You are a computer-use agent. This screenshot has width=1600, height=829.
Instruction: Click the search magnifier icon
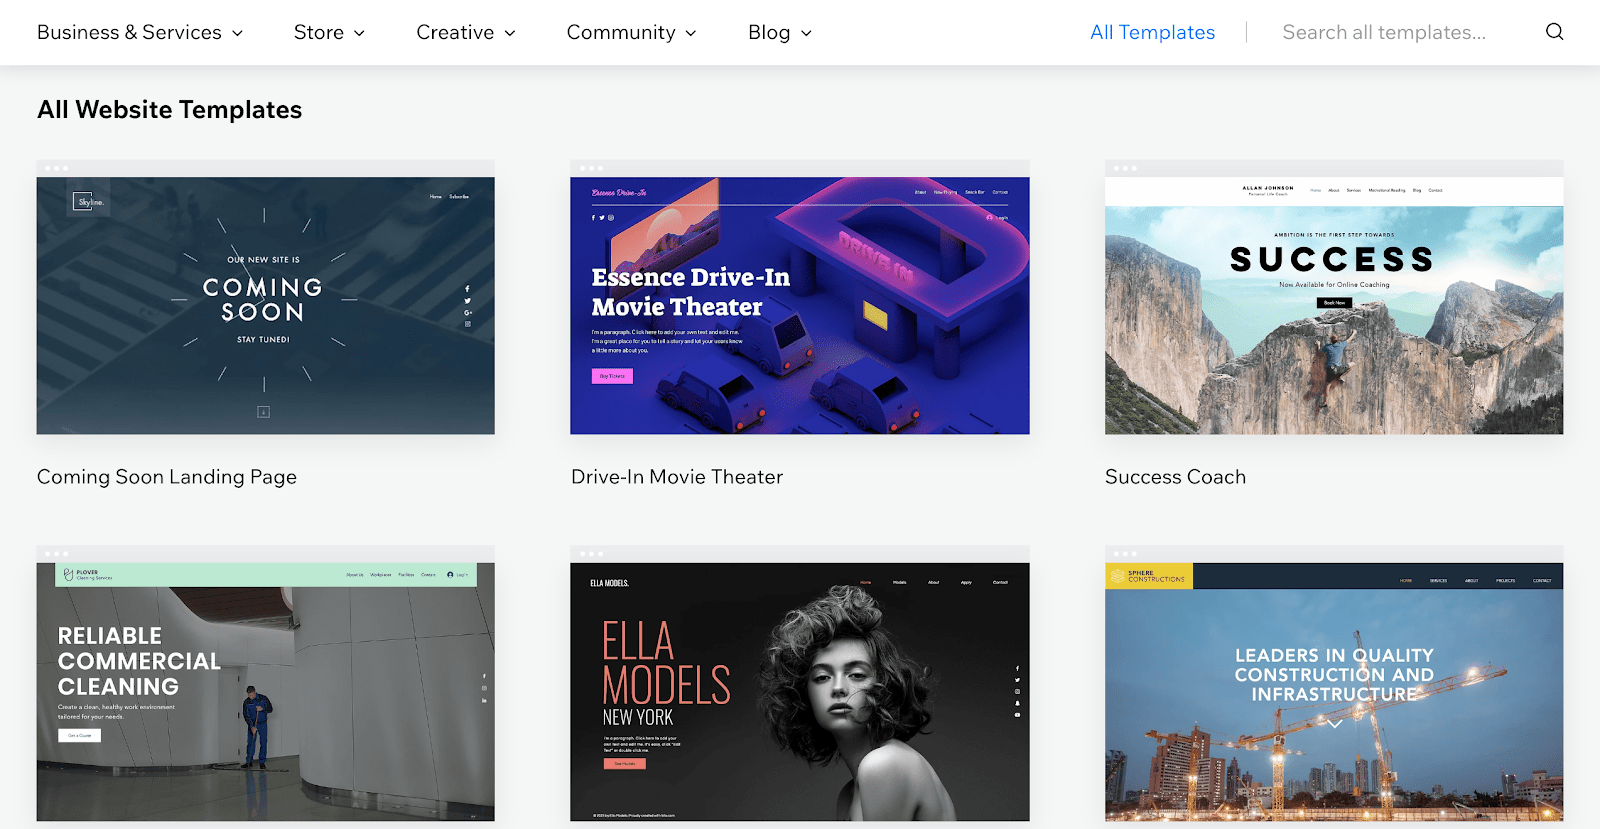tap(1554, 32)
